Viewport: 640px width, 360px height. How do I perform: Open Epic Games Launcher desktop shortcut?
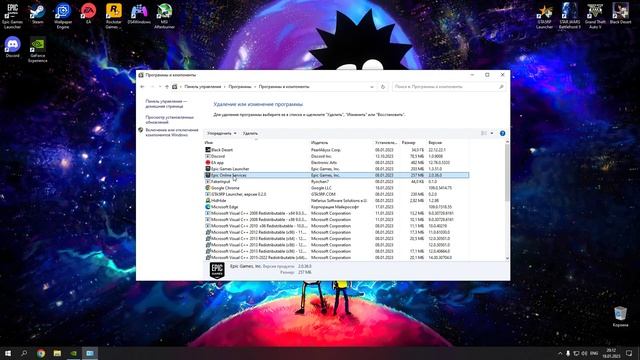pyautogui.click(x=12, y=16)
